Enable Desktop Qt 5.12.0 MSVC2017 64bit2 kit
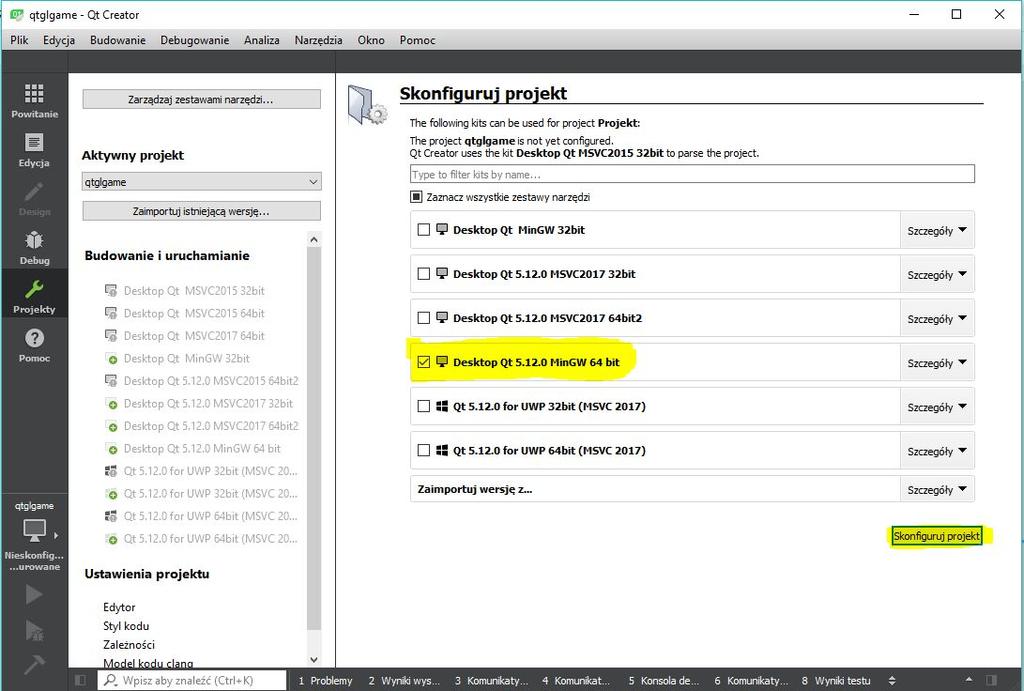The height and width of the screenshot is (691, 1024). pos(424,318)
